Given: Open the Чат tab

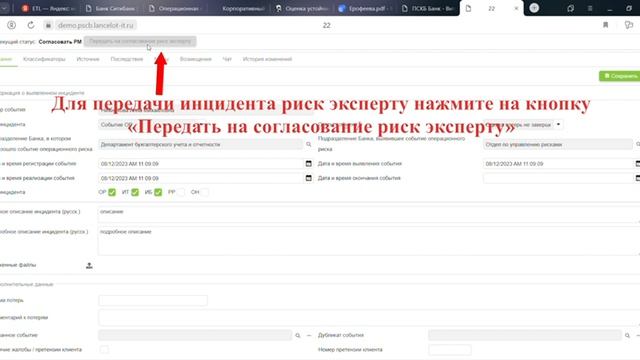Looking at the screenshot, I should 227,59.
